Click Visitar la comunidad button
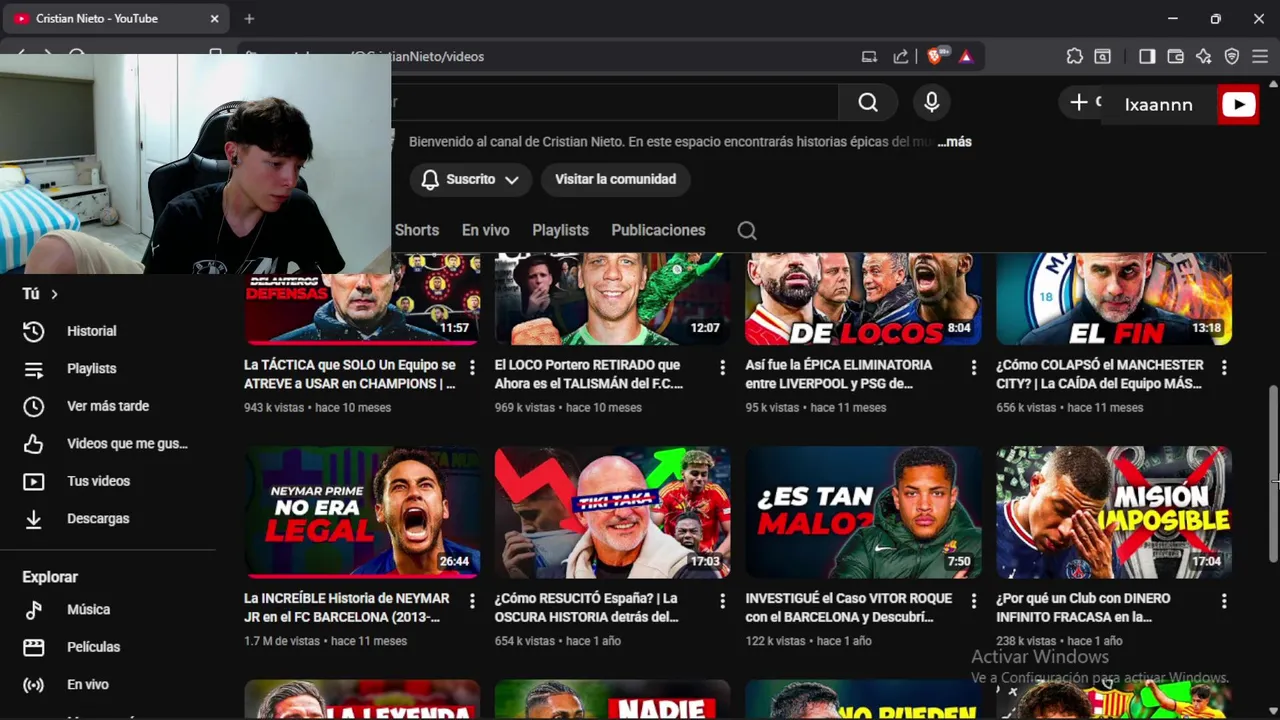 point(615,179)
